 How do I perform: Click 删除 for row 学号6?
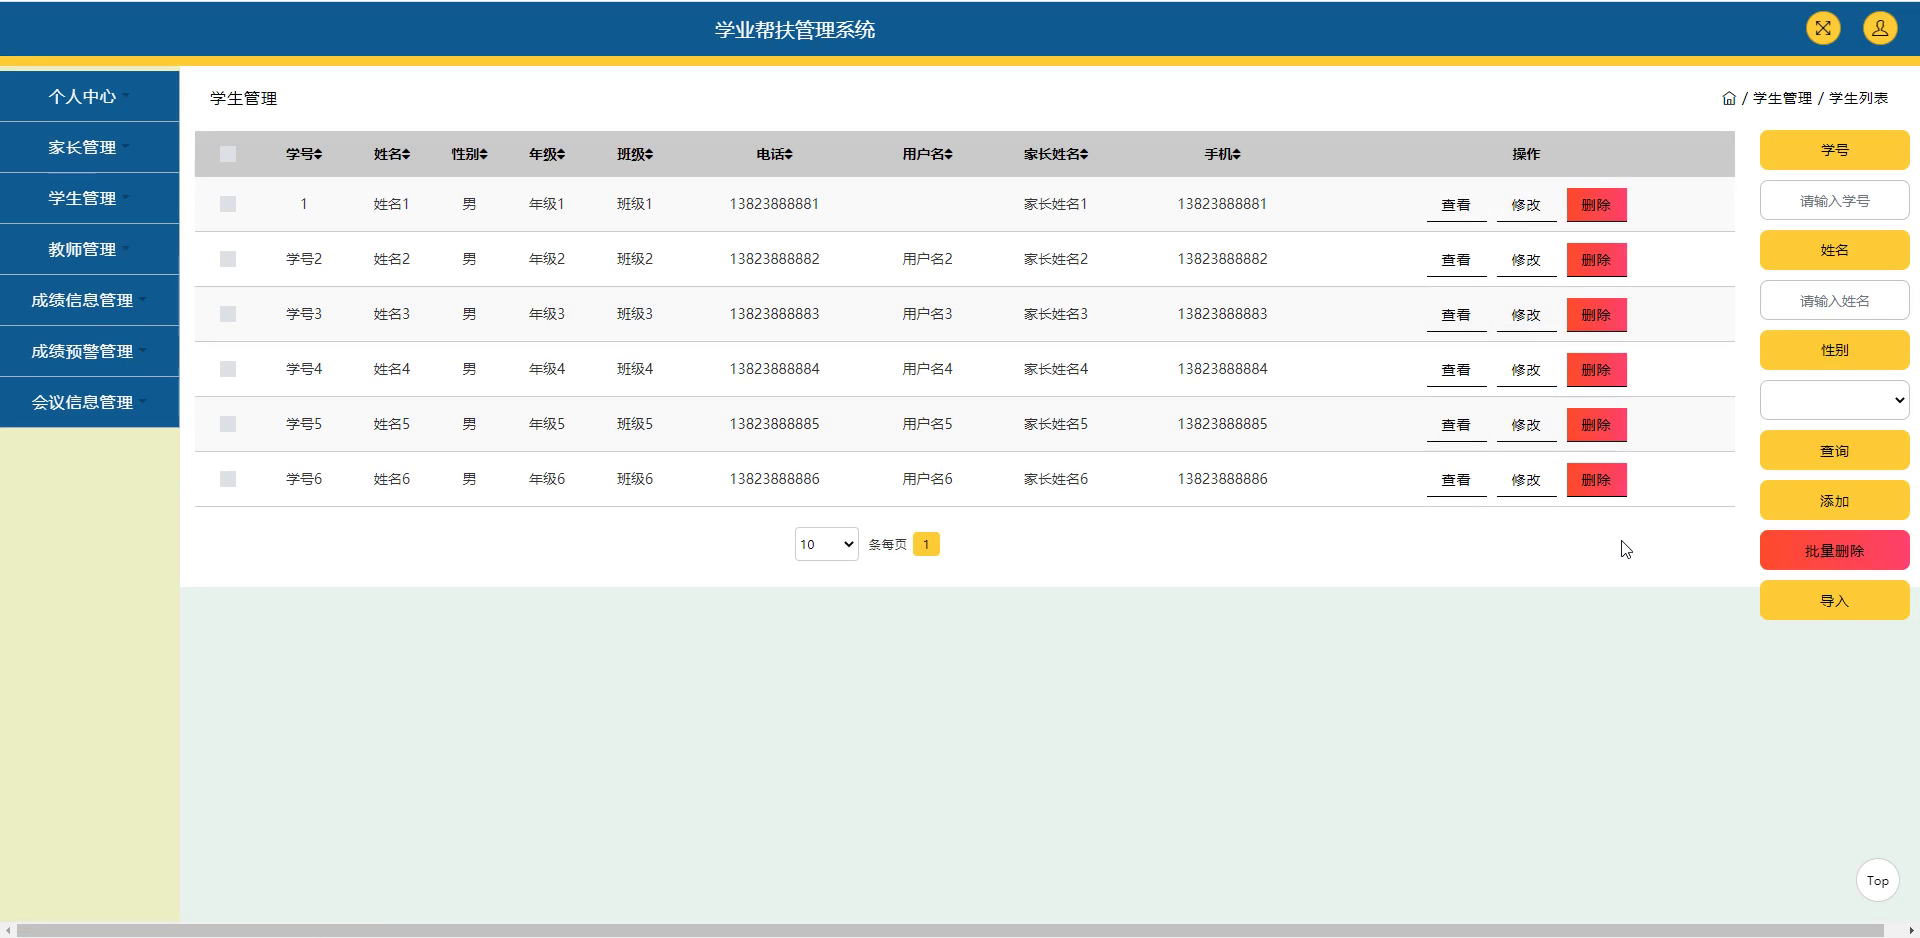[1596, 480]
